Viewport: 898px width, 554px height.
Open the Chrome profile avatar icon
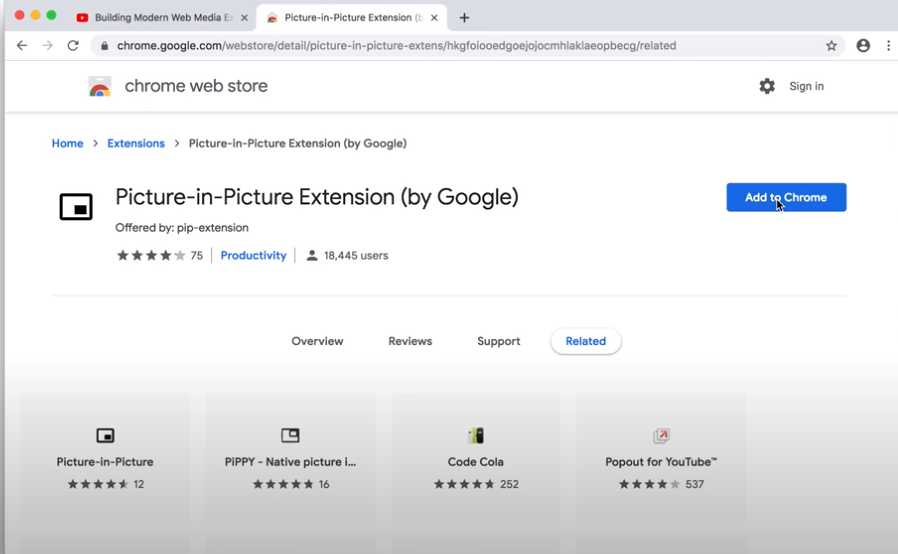863,45
